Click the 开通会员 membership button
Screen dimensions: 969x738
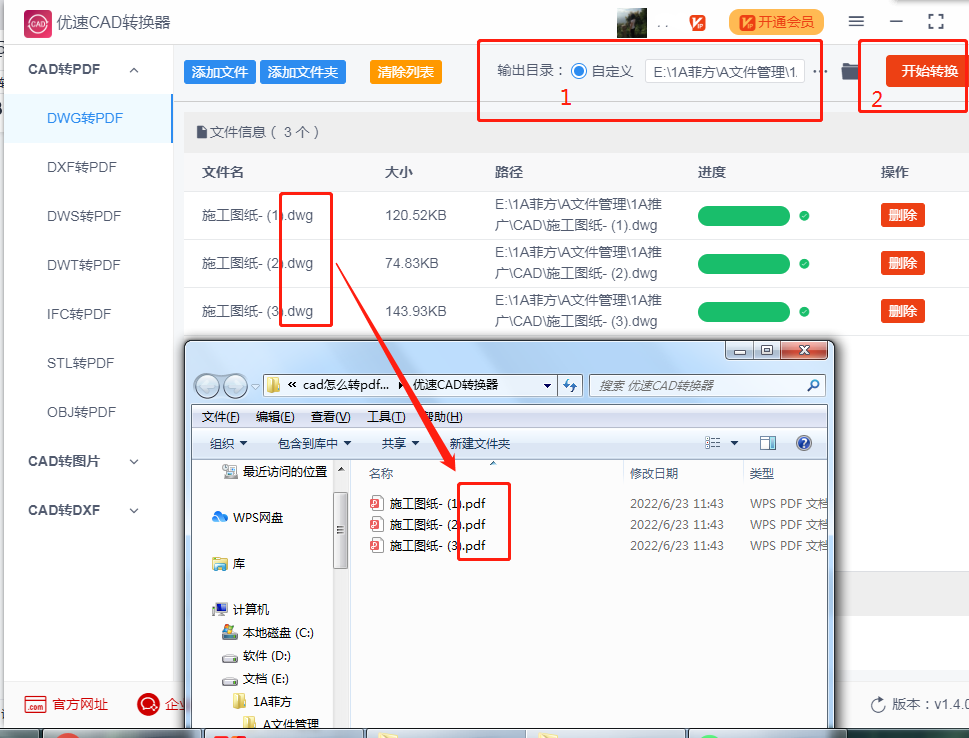point(776,22)
